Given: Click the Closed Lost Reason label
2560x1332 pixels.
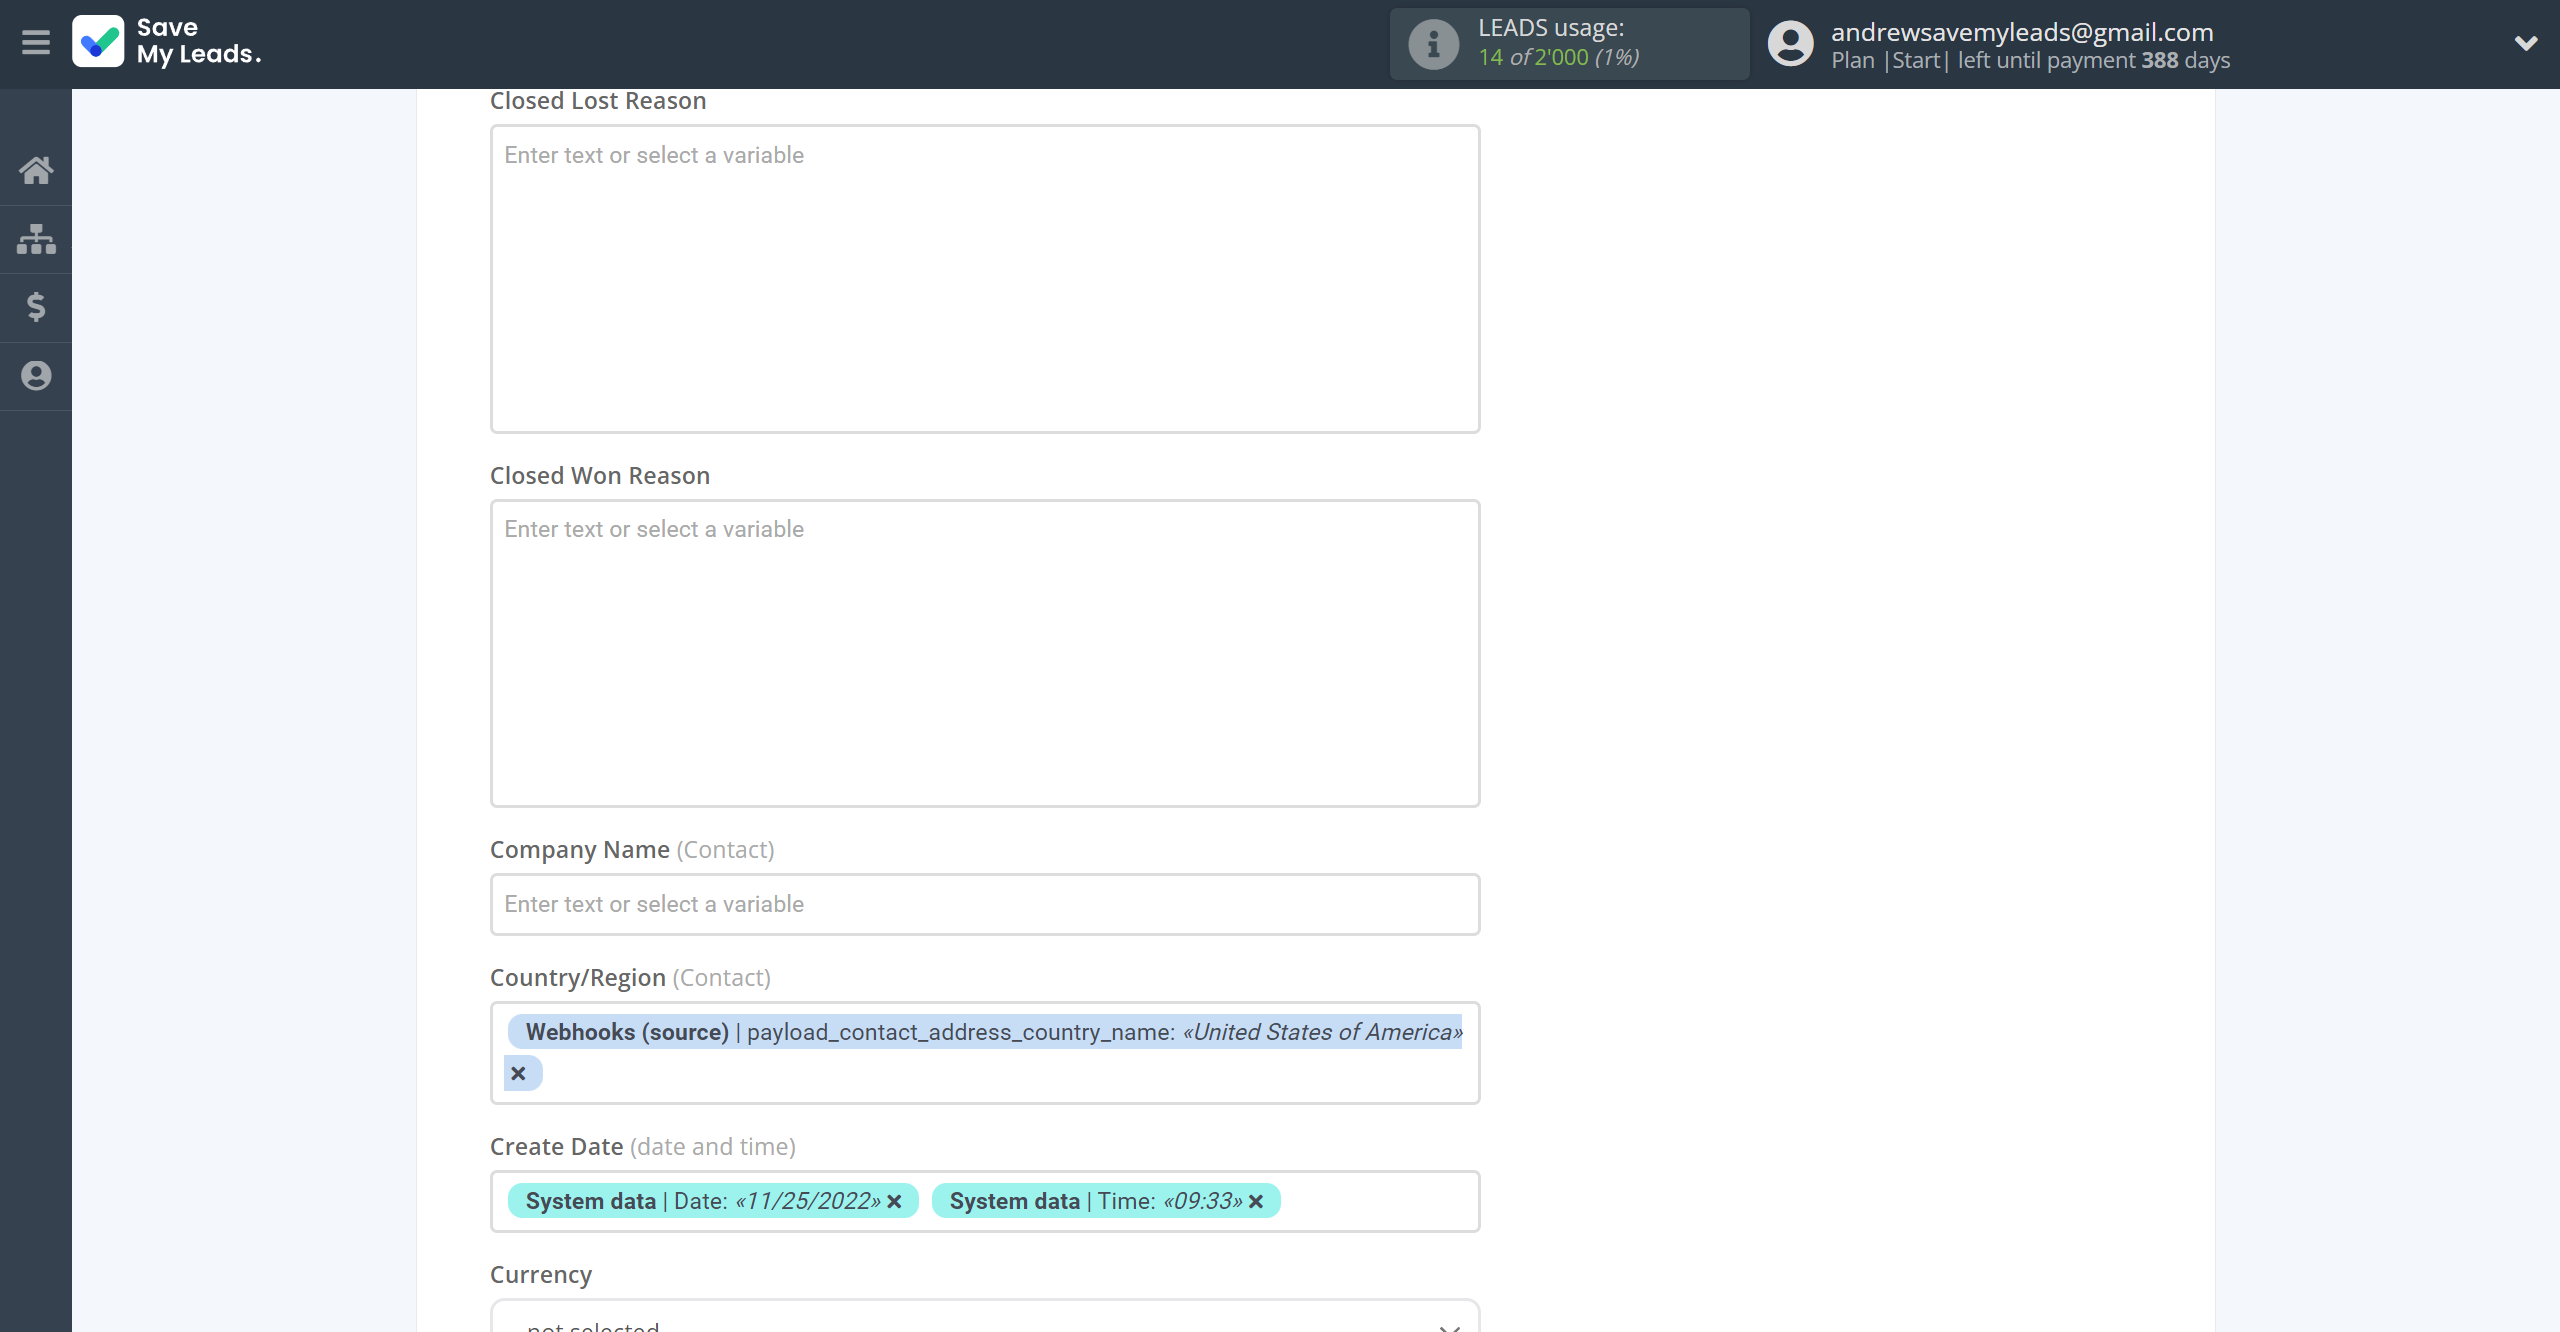Looking at the screenshot, I should click(598, 101).
